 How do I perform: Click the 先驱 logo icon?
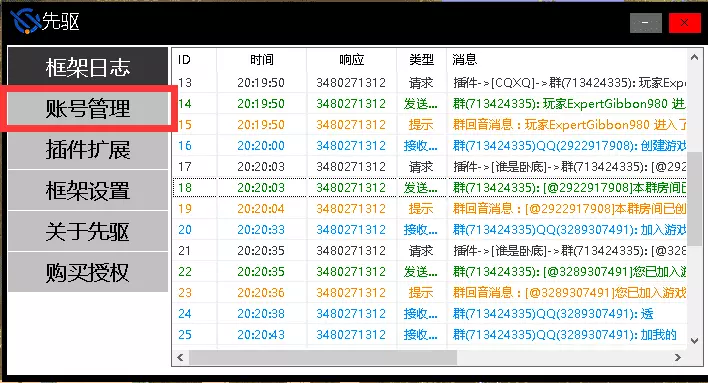[25, 21]
